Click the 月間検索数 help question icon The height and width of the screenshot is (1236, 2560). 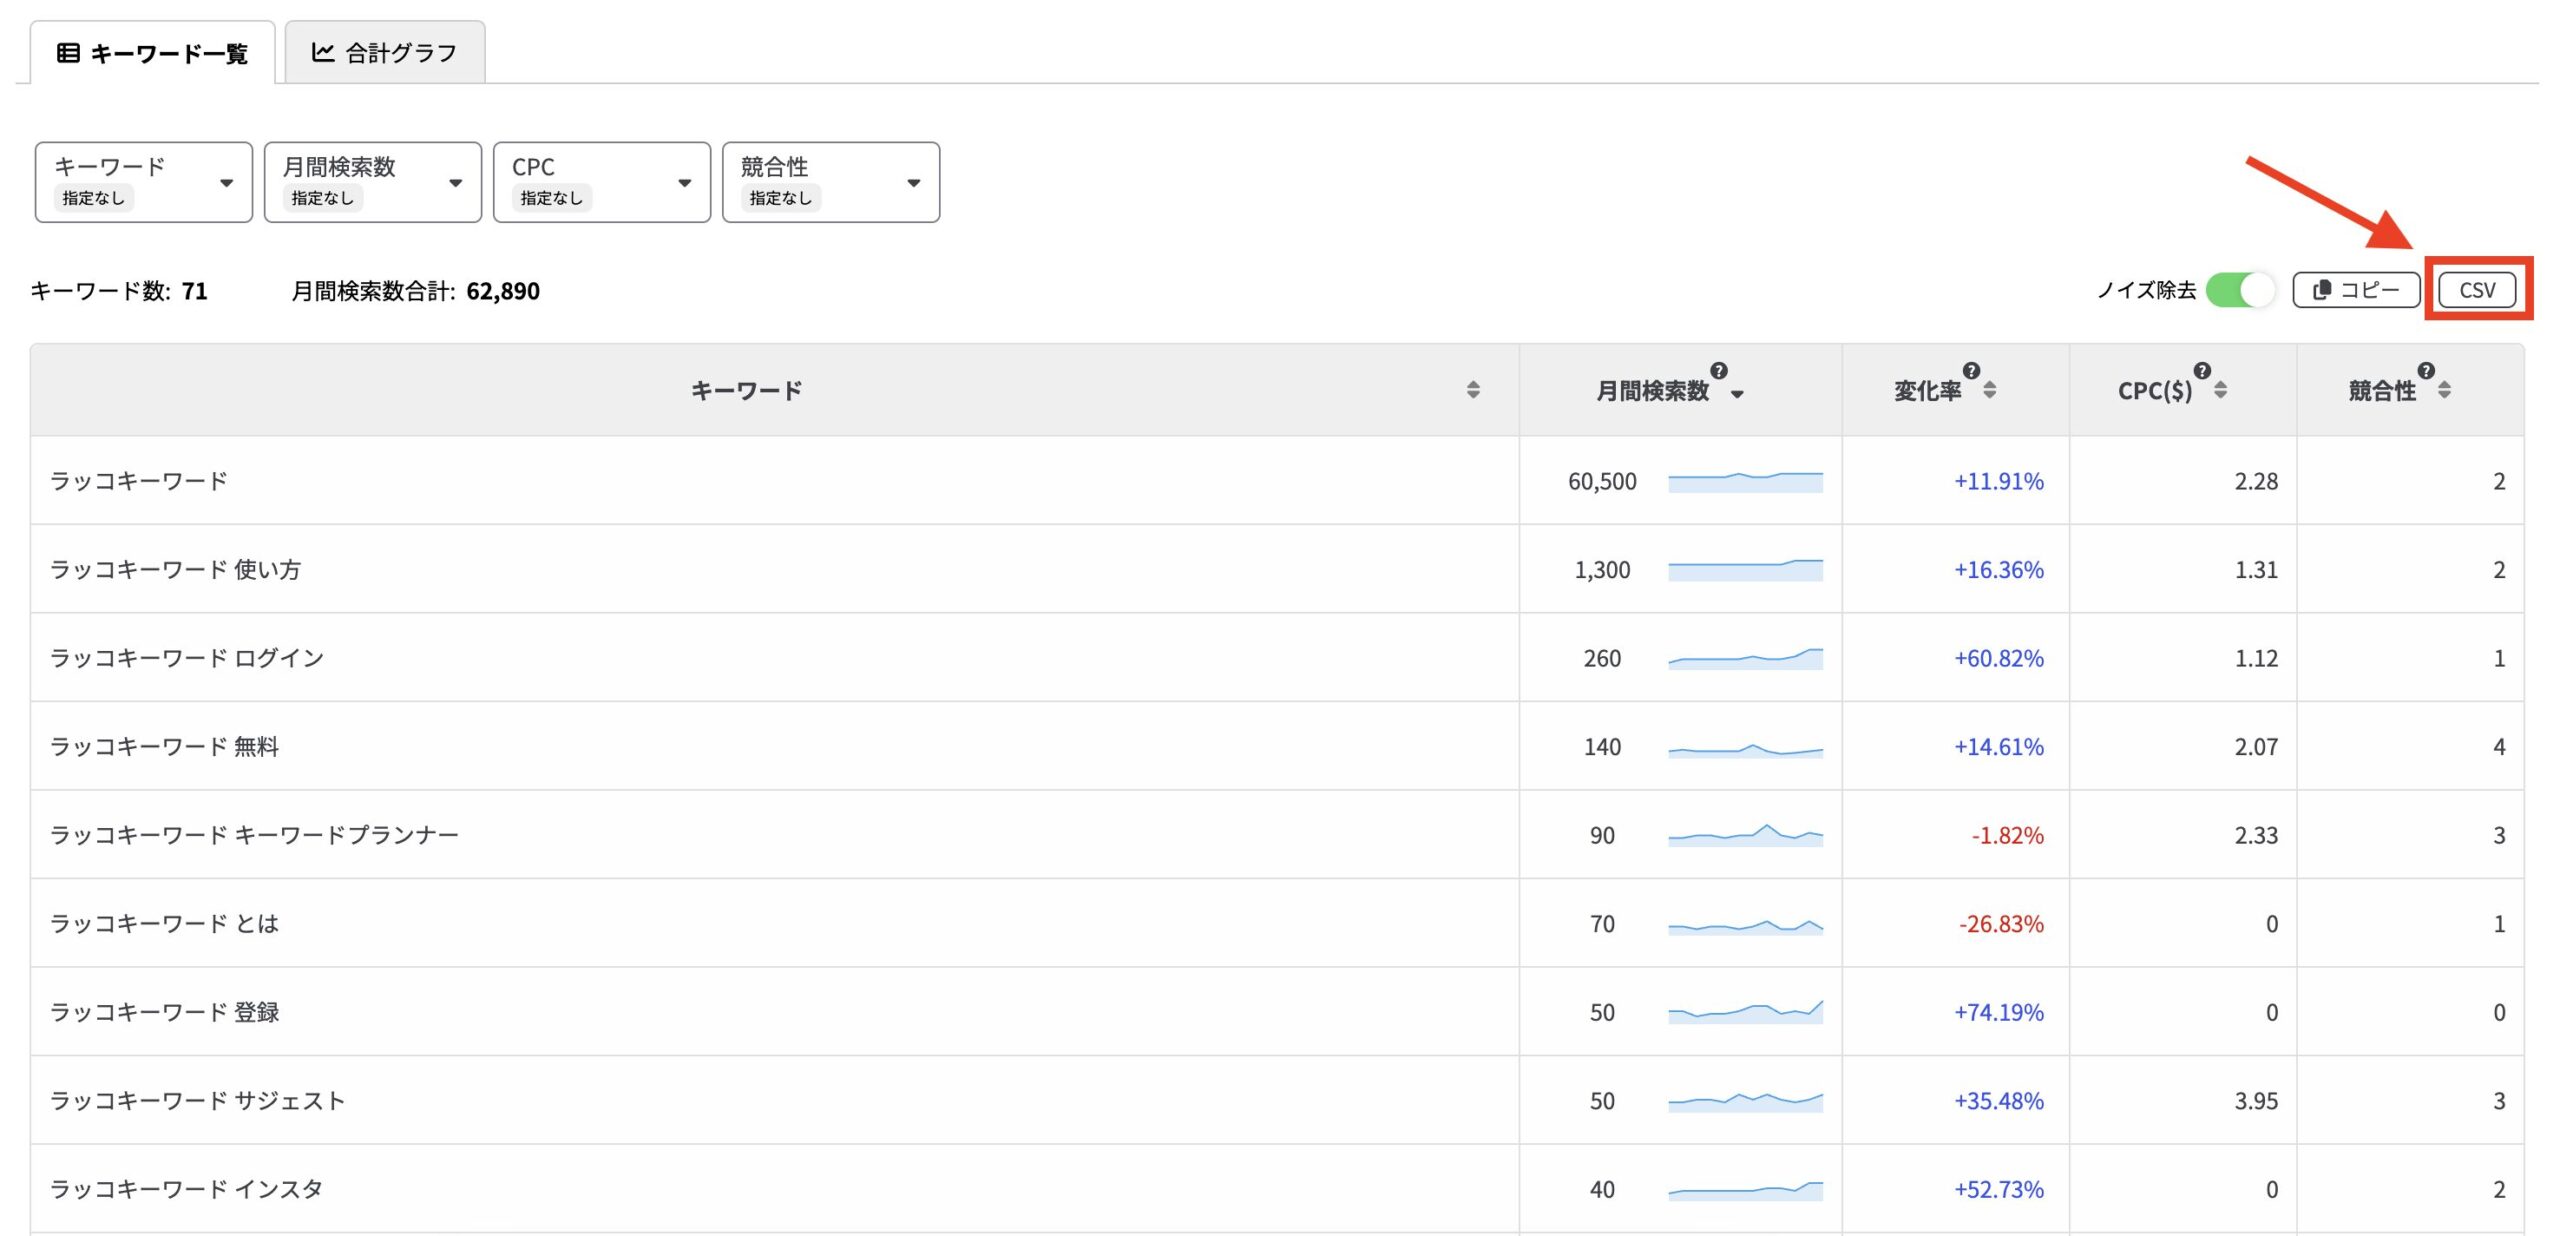point(1719,371)
